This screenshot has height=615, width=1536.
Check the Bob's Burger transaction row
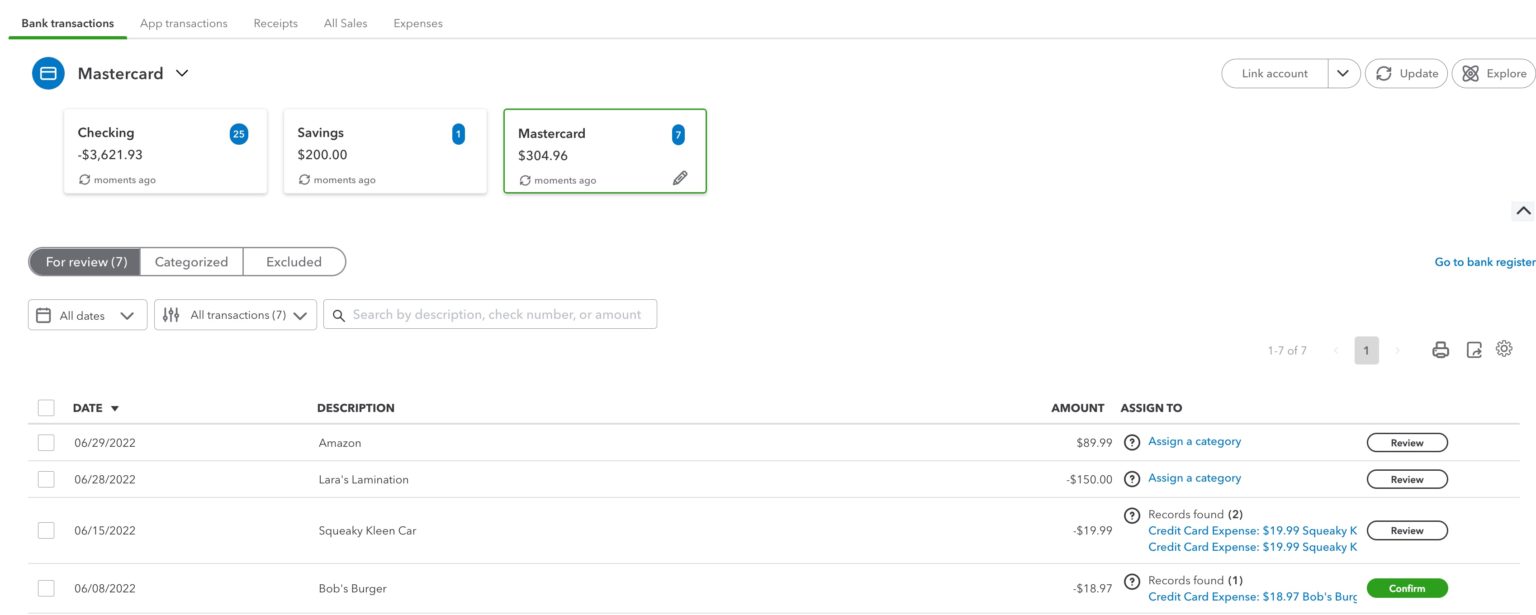pos(45,588)
